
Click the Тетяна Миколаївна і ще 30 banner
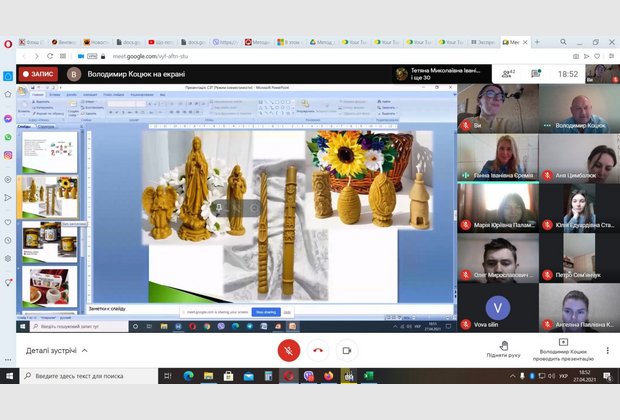(442, 74)
